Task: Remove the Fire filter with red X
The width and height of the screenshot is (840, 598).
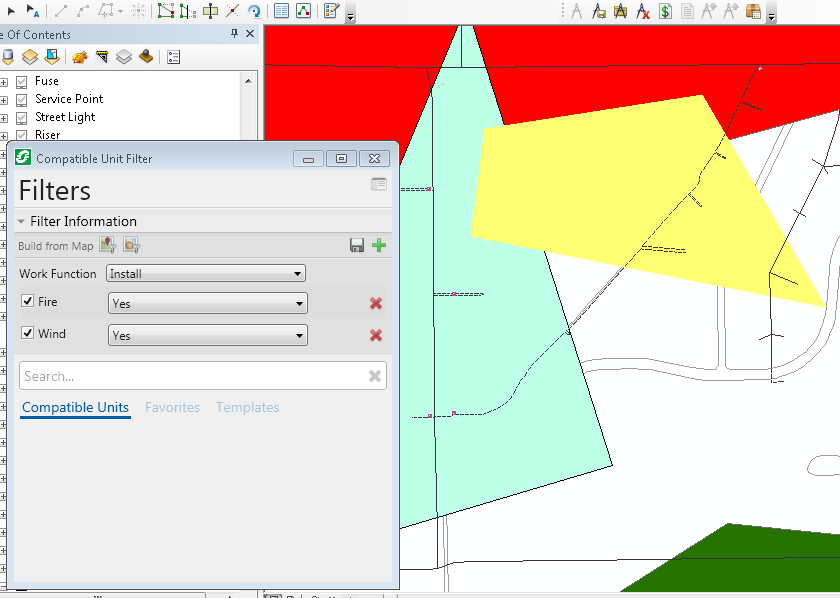Action: pos(376,304)
